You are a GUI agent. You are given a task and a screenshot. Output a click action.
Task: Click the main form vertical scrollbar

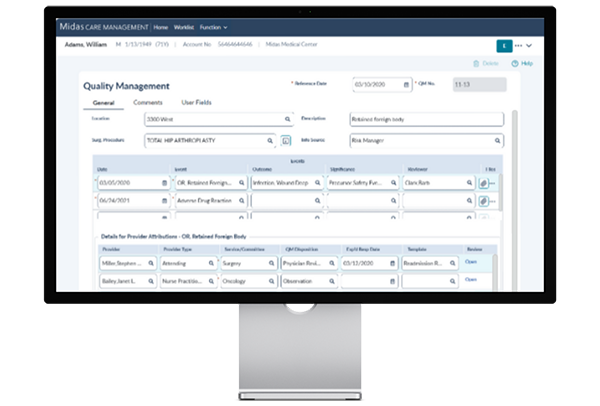pos(515,201)
